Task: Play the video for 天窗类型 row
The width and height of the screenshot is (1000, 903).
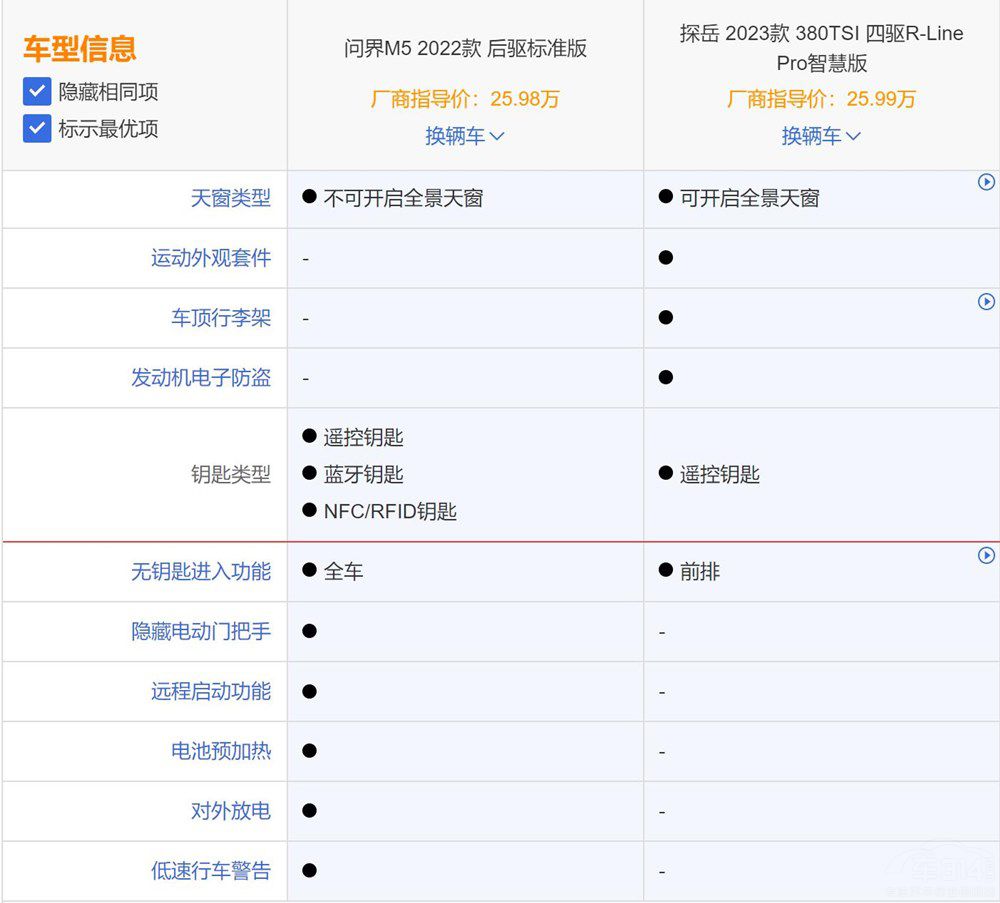Action: pyautogui.click(x=986, y=182)
